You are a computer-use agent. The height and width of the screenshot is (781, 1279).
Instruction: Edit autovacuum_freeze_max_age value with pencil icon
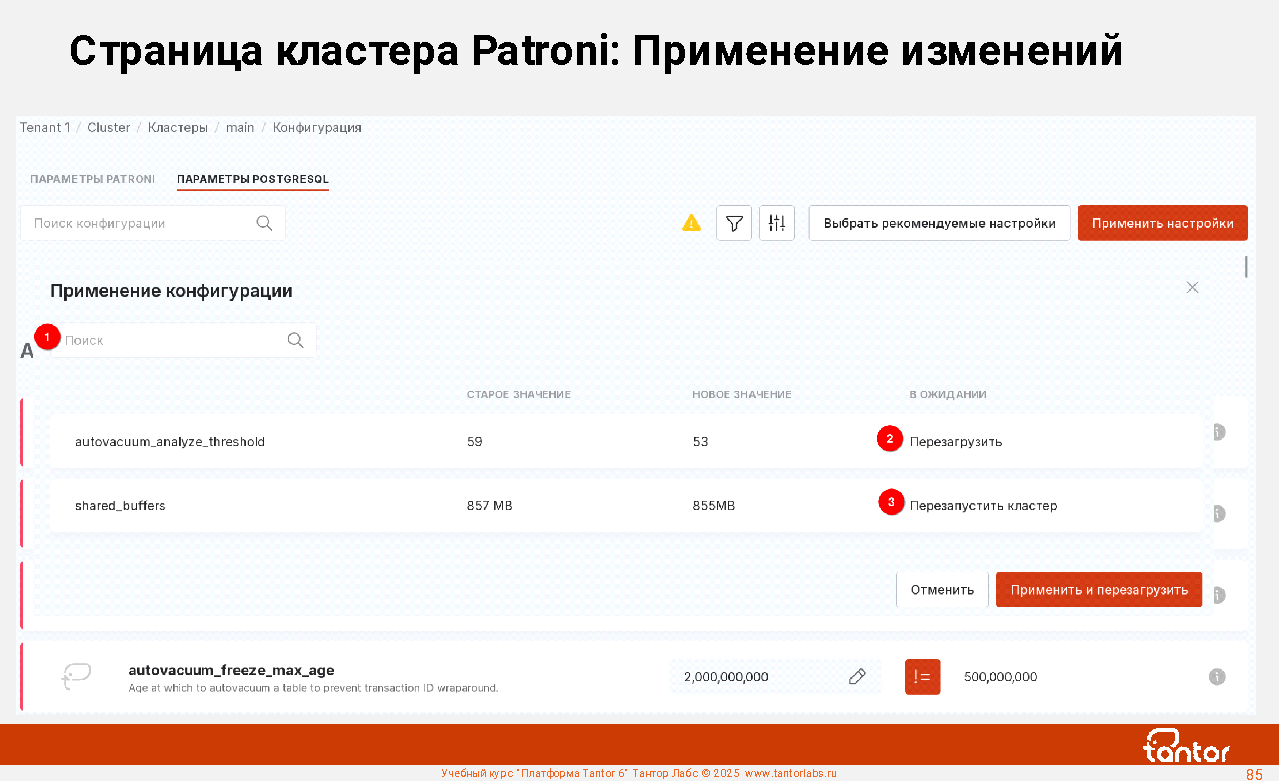(857, 677)
